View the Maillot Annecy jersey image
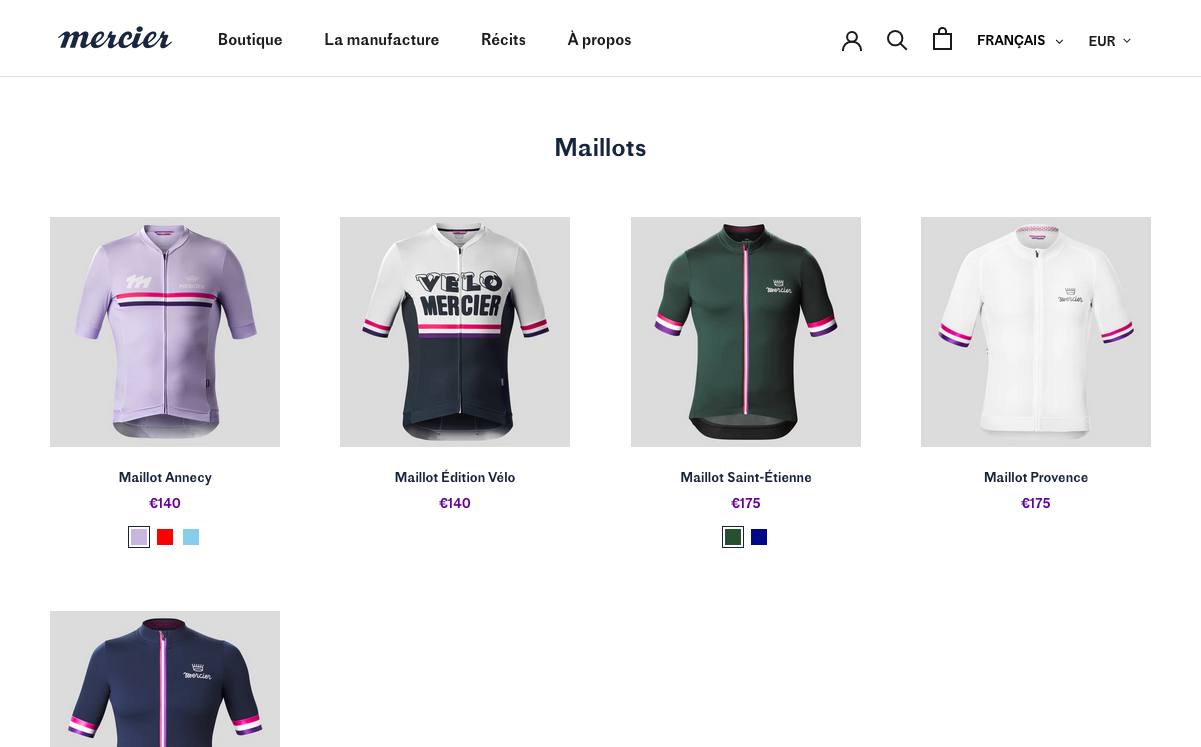Screen dimensions: 1201x747 click(165, 332)
